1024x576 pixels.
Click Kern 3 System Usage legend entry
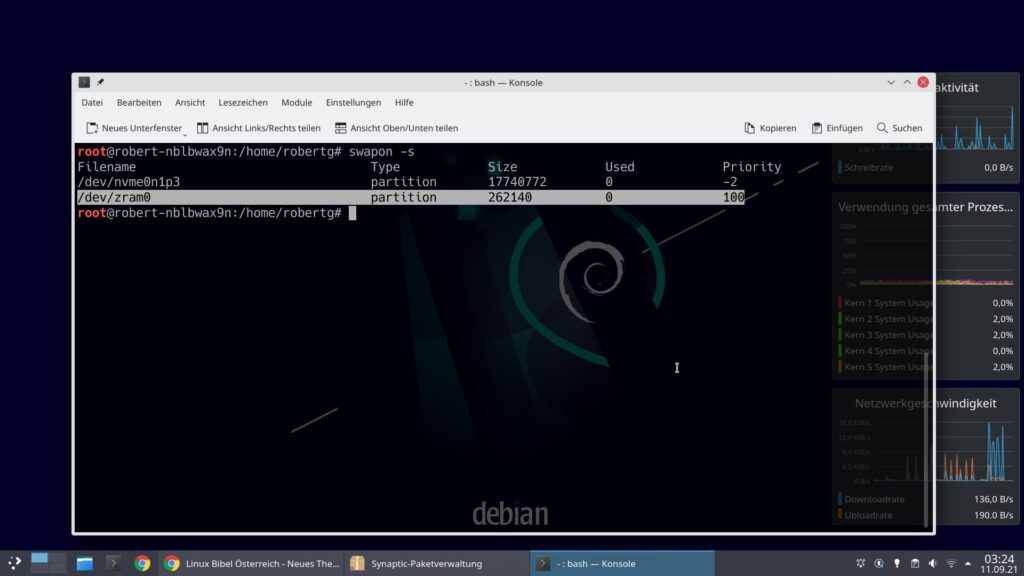tap(887, 335)
